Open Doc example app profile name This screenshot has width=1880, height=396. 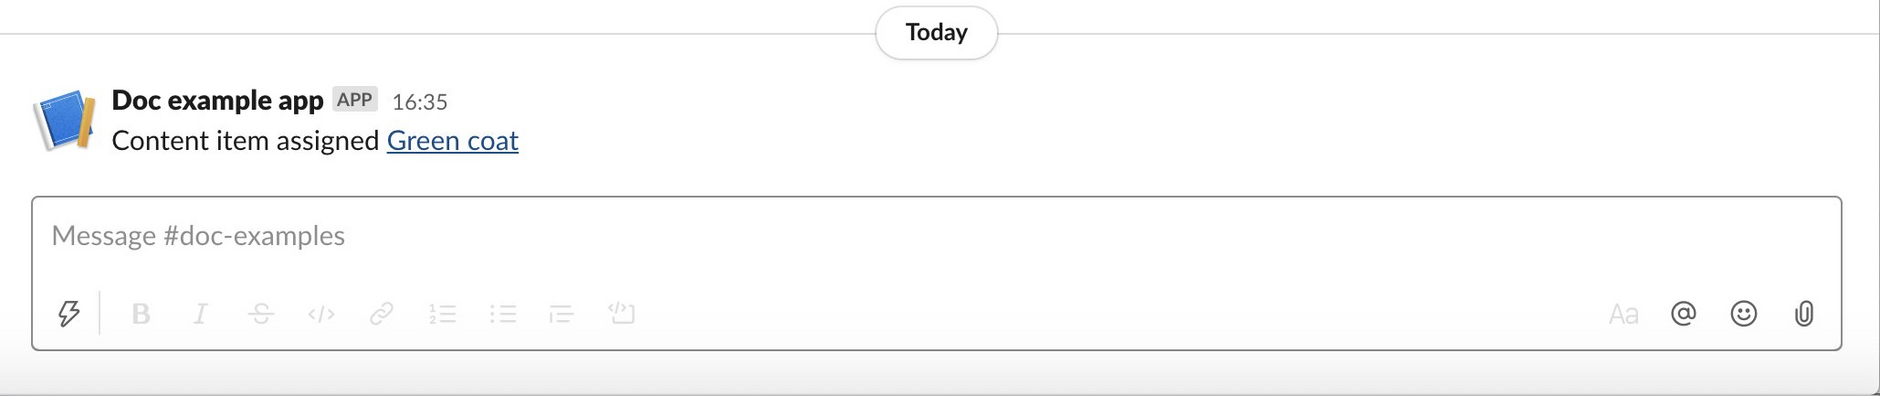tap(217, 100)
